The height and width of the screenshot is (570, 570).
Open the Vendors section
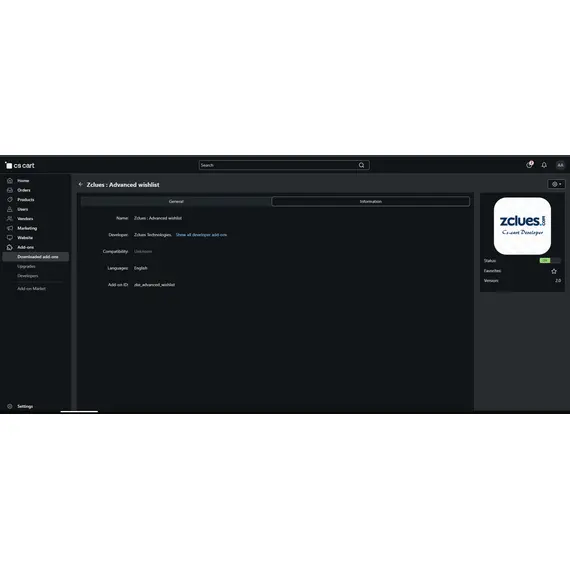[x=25, y=218]
